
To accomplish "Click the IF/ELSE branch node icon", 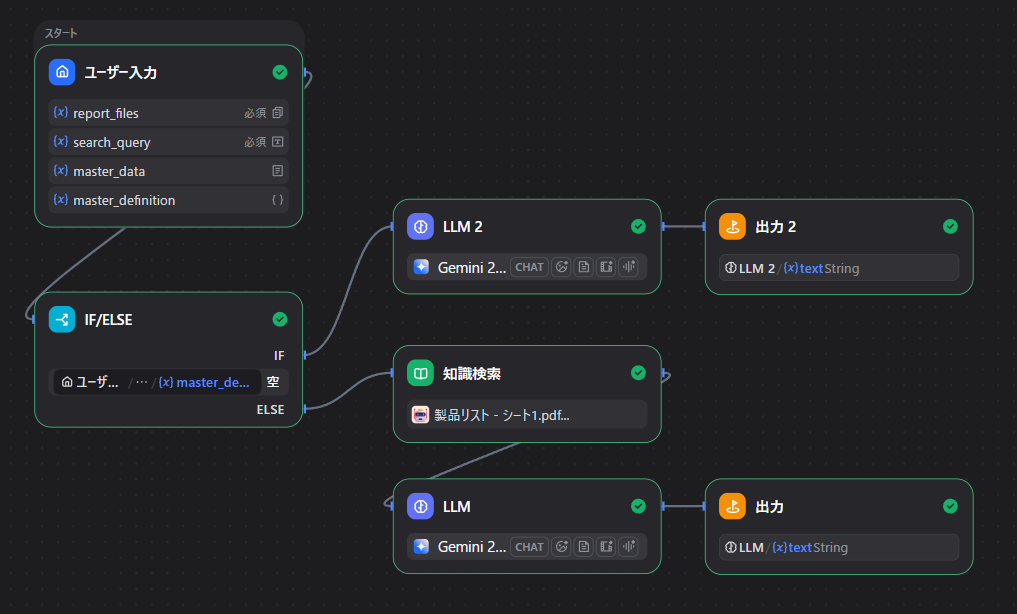I will 62,320.
